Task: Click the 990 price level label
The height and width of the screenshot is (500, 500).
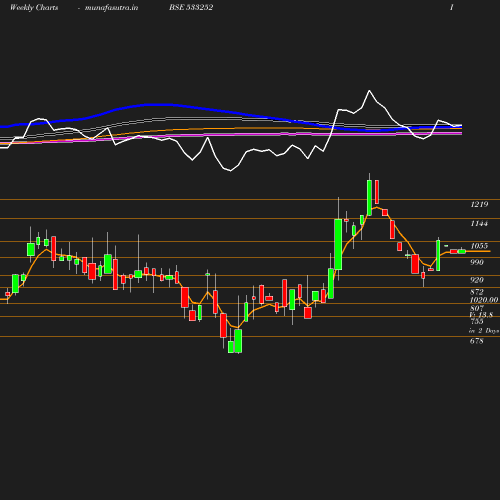Action: coord(477,262)
